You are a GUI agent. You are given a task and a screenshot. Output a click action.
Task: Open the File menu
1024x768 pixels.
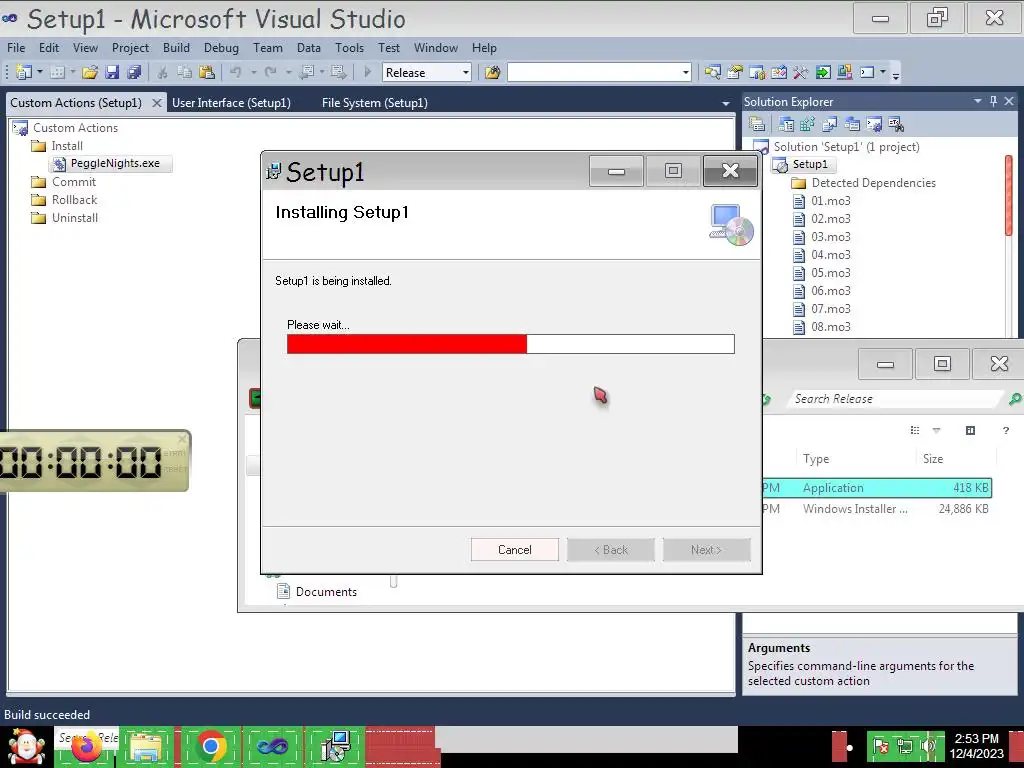(16, 48)
